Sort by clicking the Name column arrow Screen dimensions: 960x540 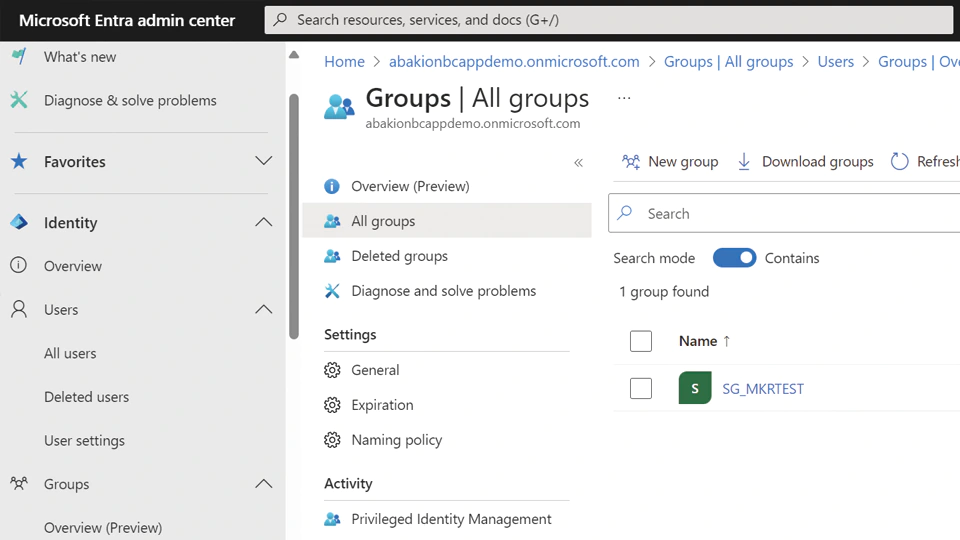click(x=727, y=341)
